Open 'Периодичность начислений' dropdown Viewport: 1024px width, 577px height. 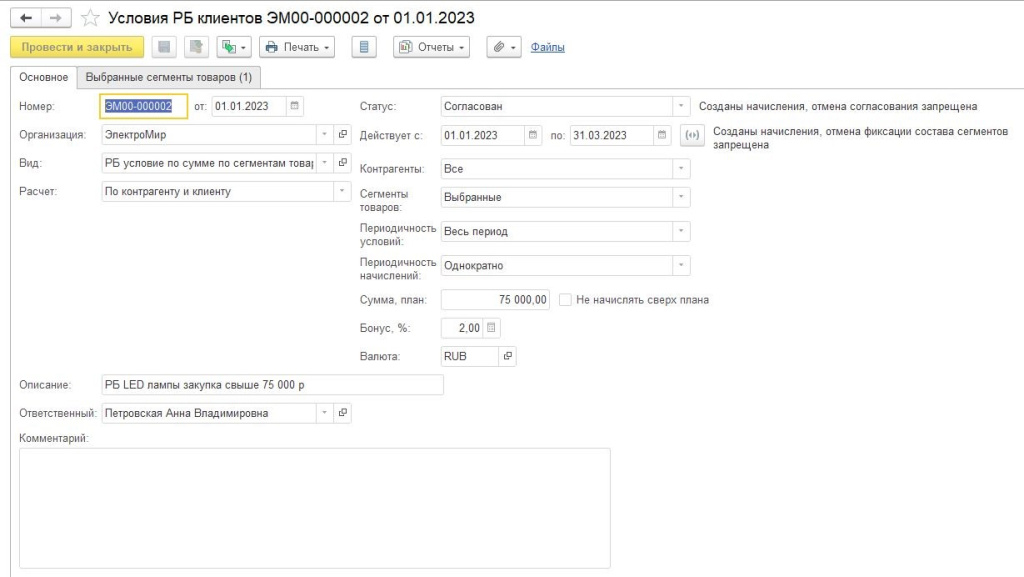click(681, 266)
